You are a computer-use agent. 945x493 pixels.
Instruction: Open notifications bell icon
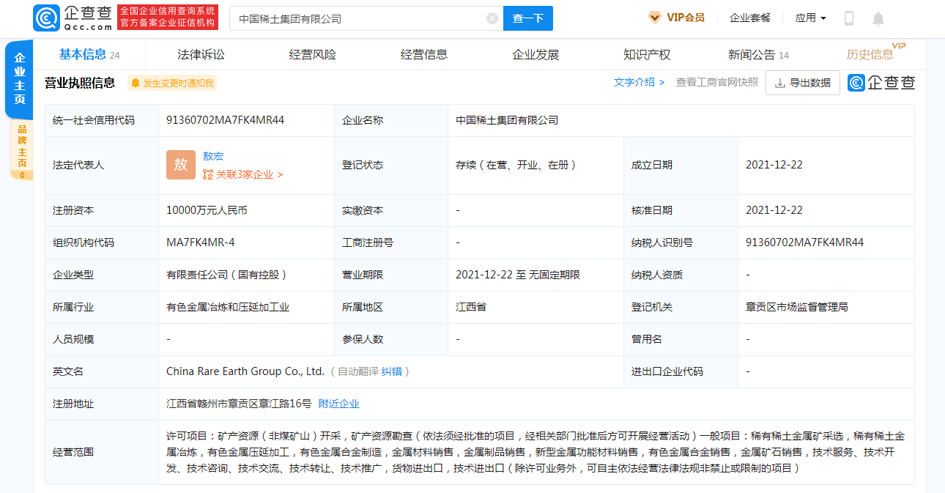pyautogui.click(x=878, y=19)
